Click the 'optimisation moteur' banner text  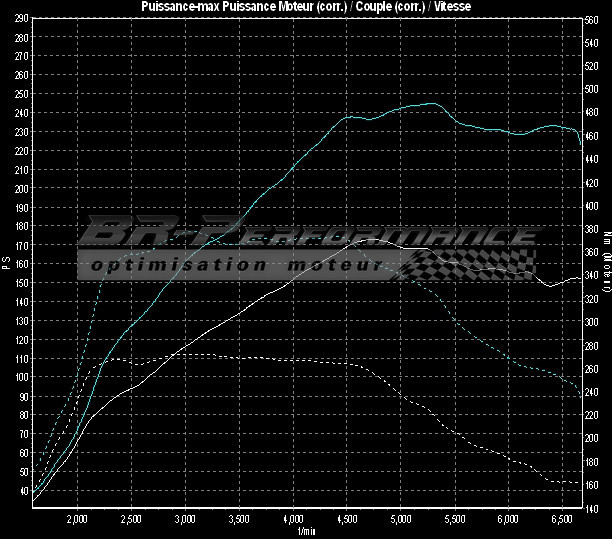click(235, 266)
